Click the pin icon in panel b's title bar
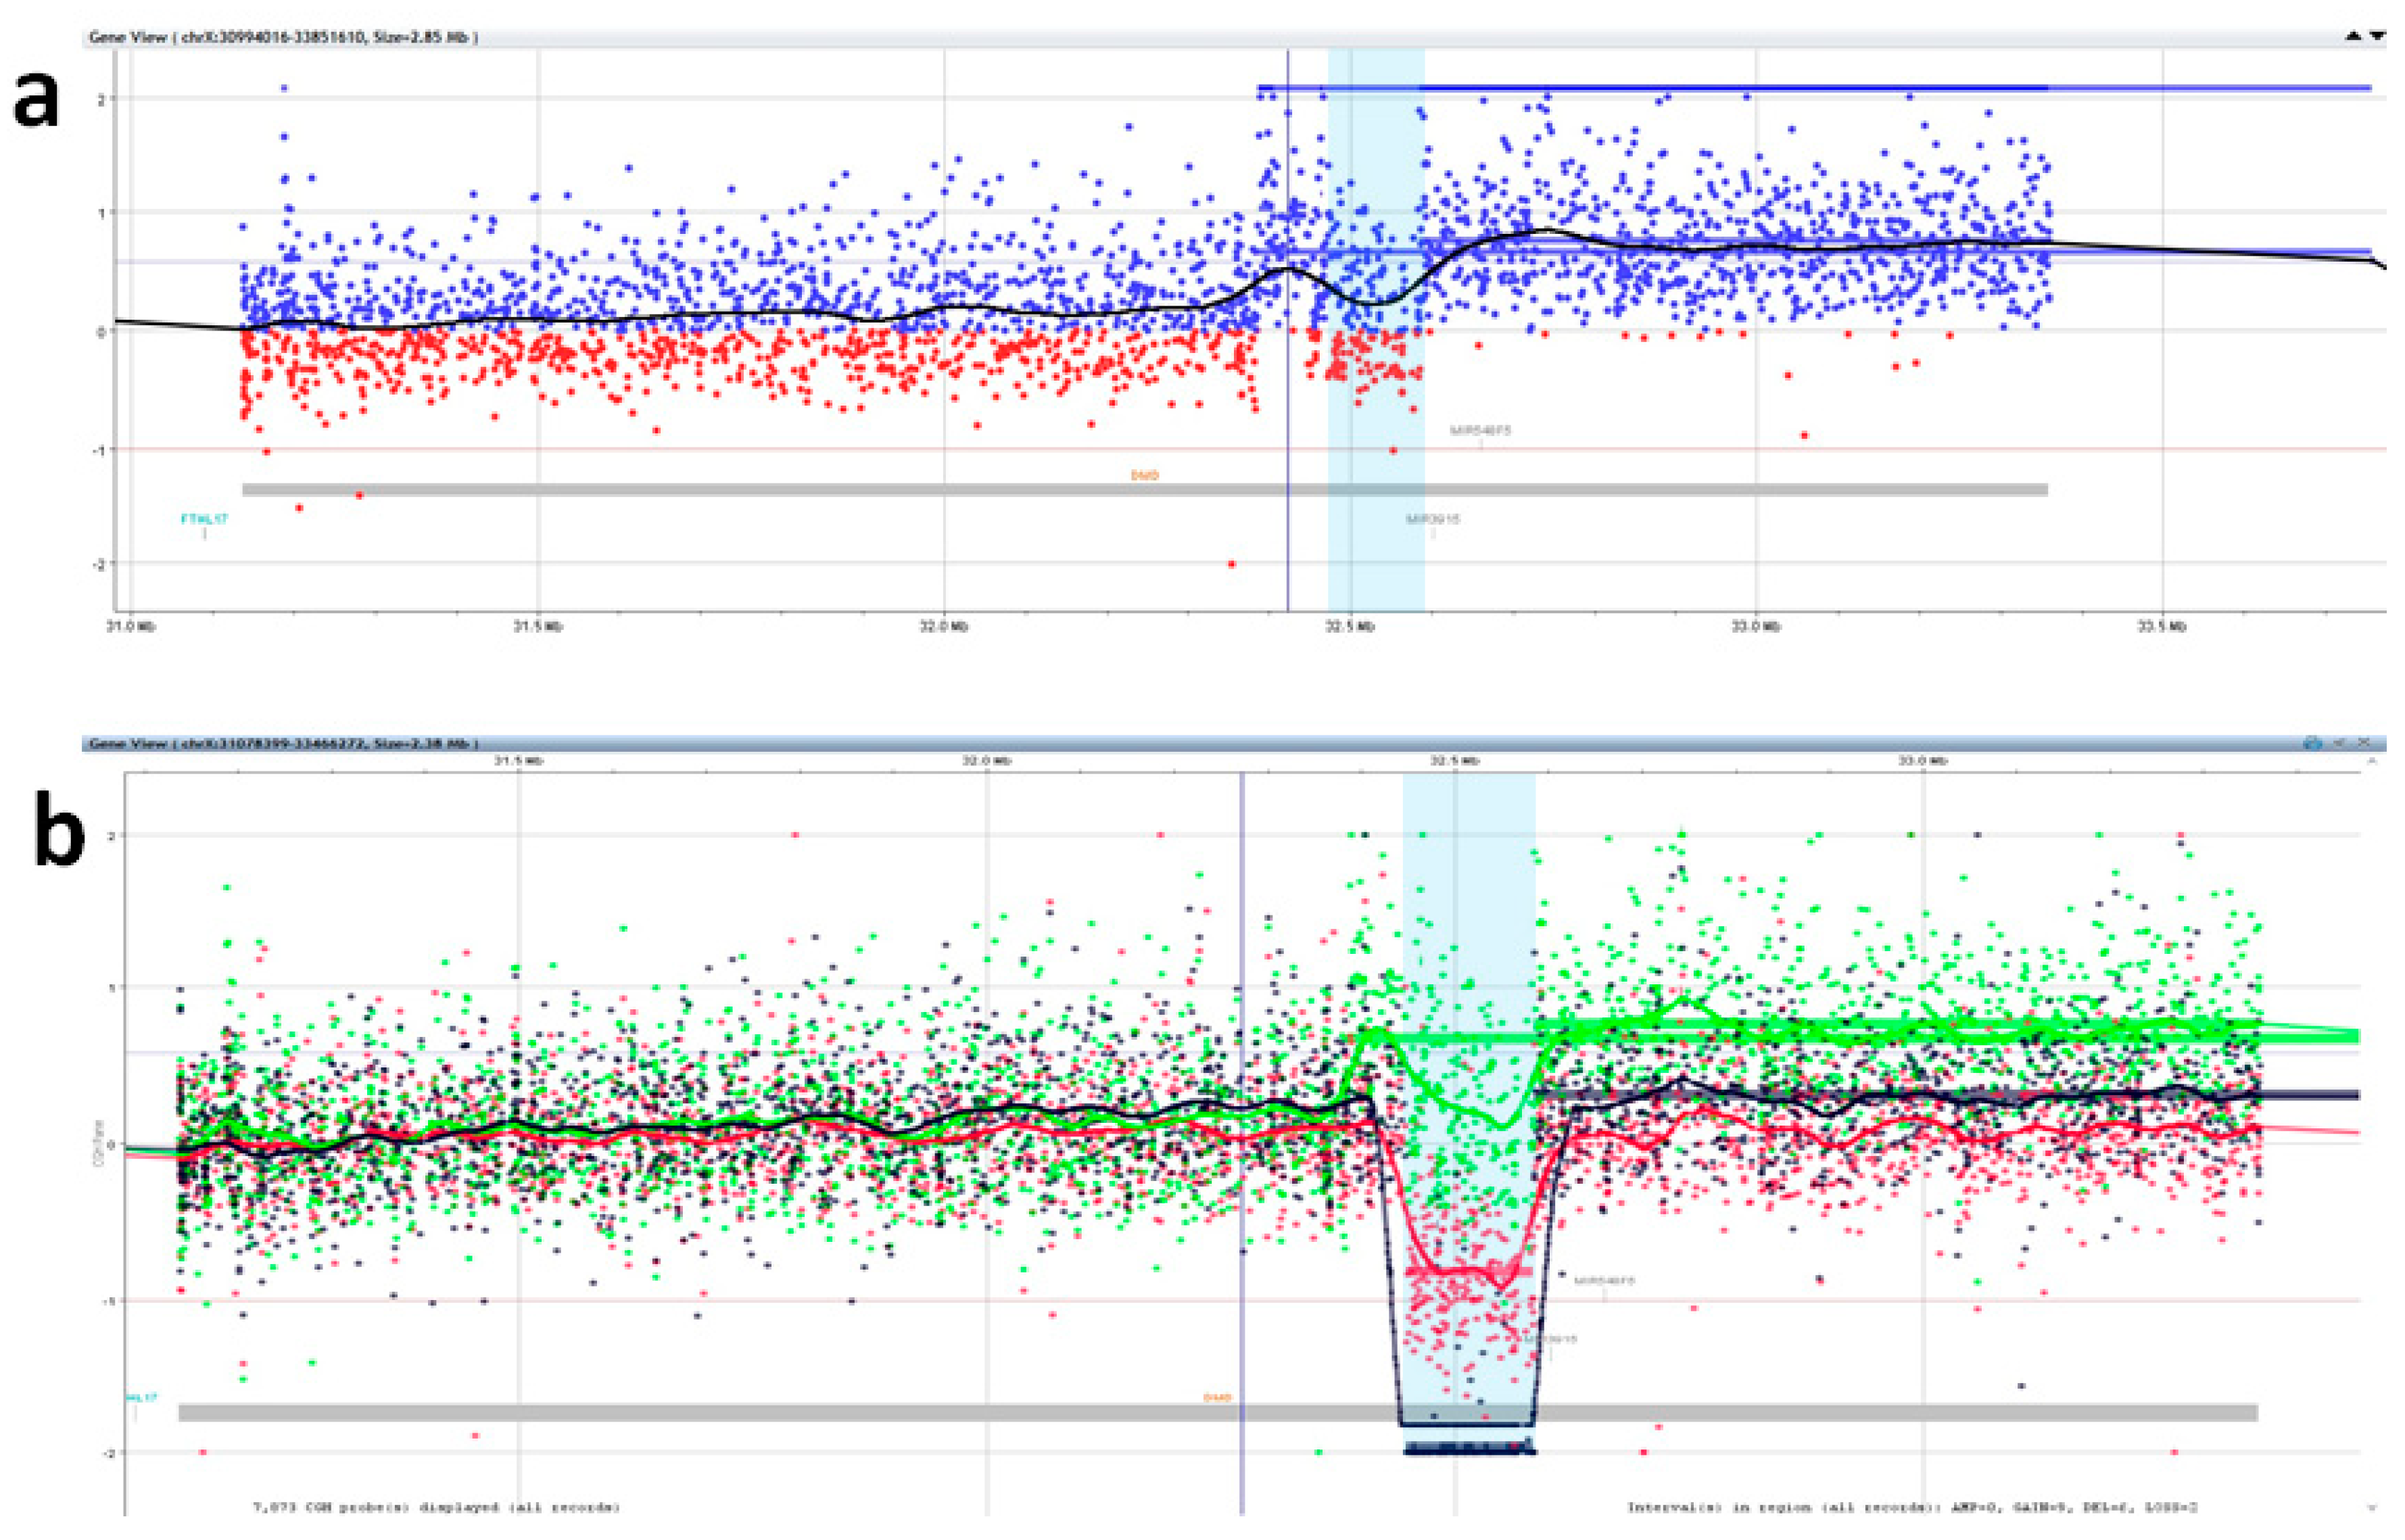Image resolution: width=2405 pixels, height=1540 pixels. pyautogui.click(x=2339, y=743)
